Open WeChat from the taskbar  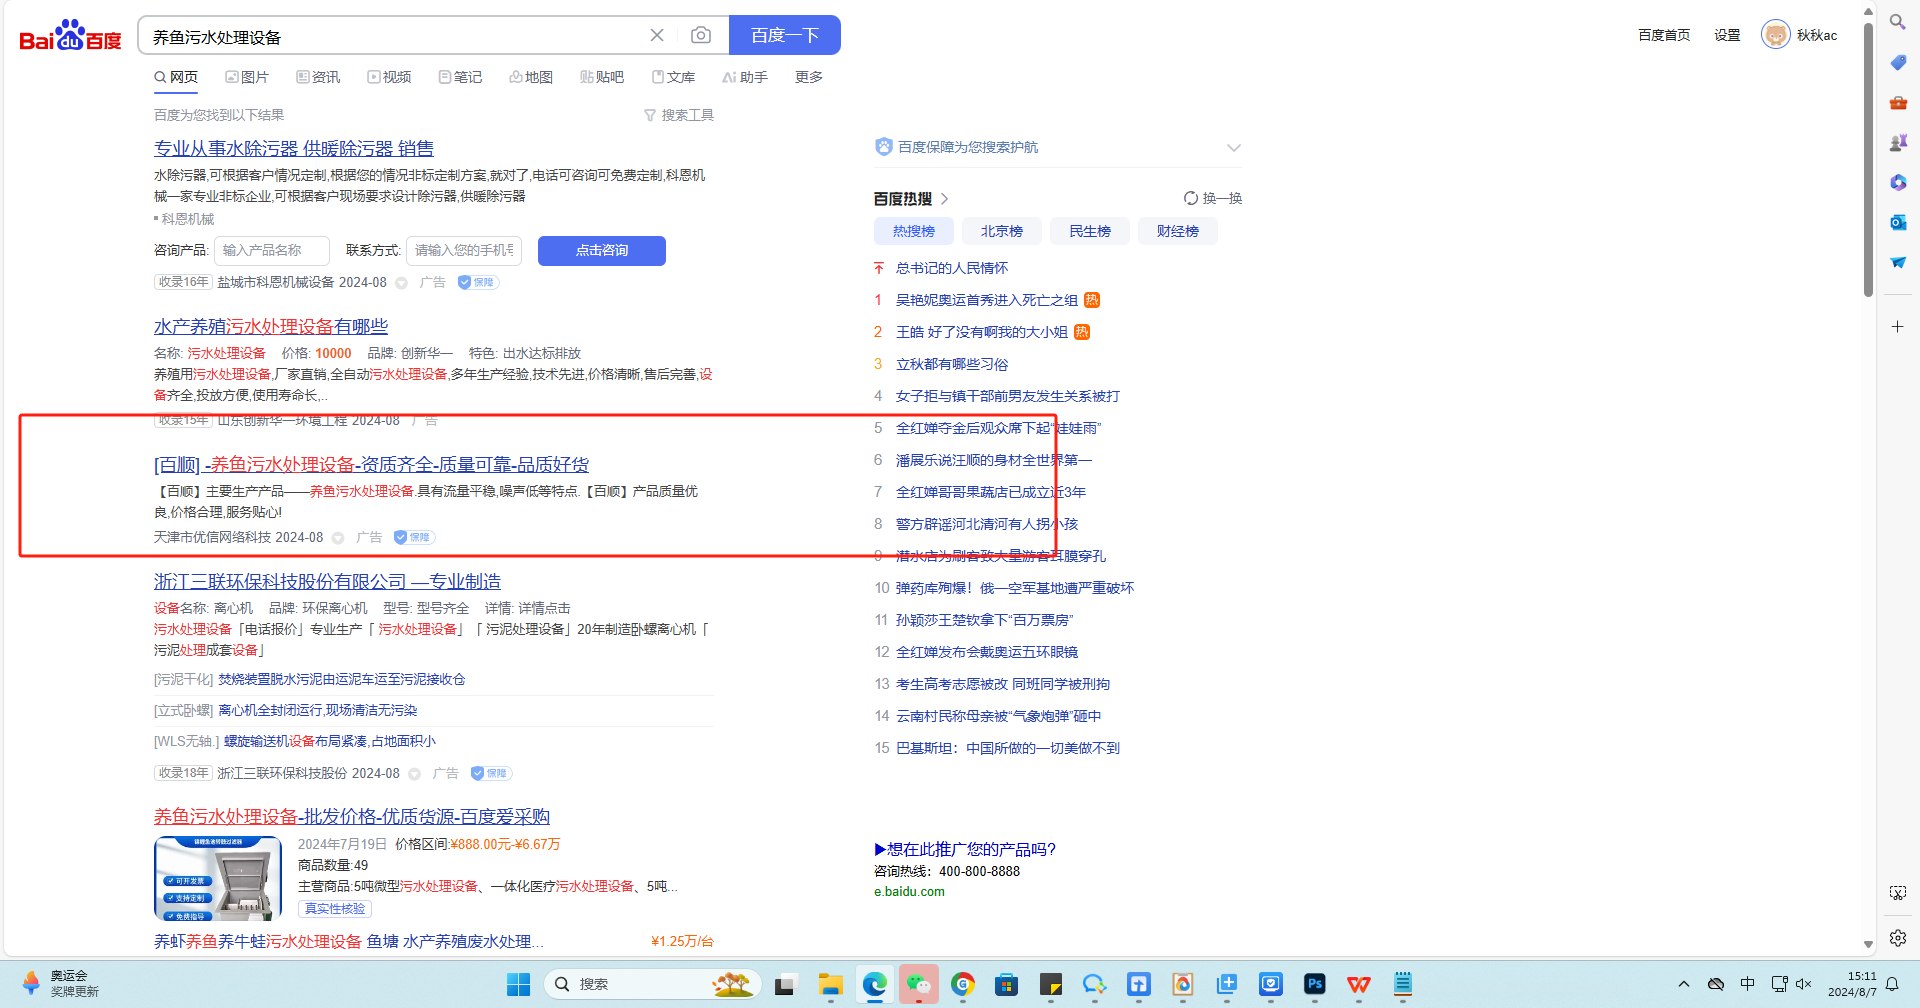tap(918, 984)
